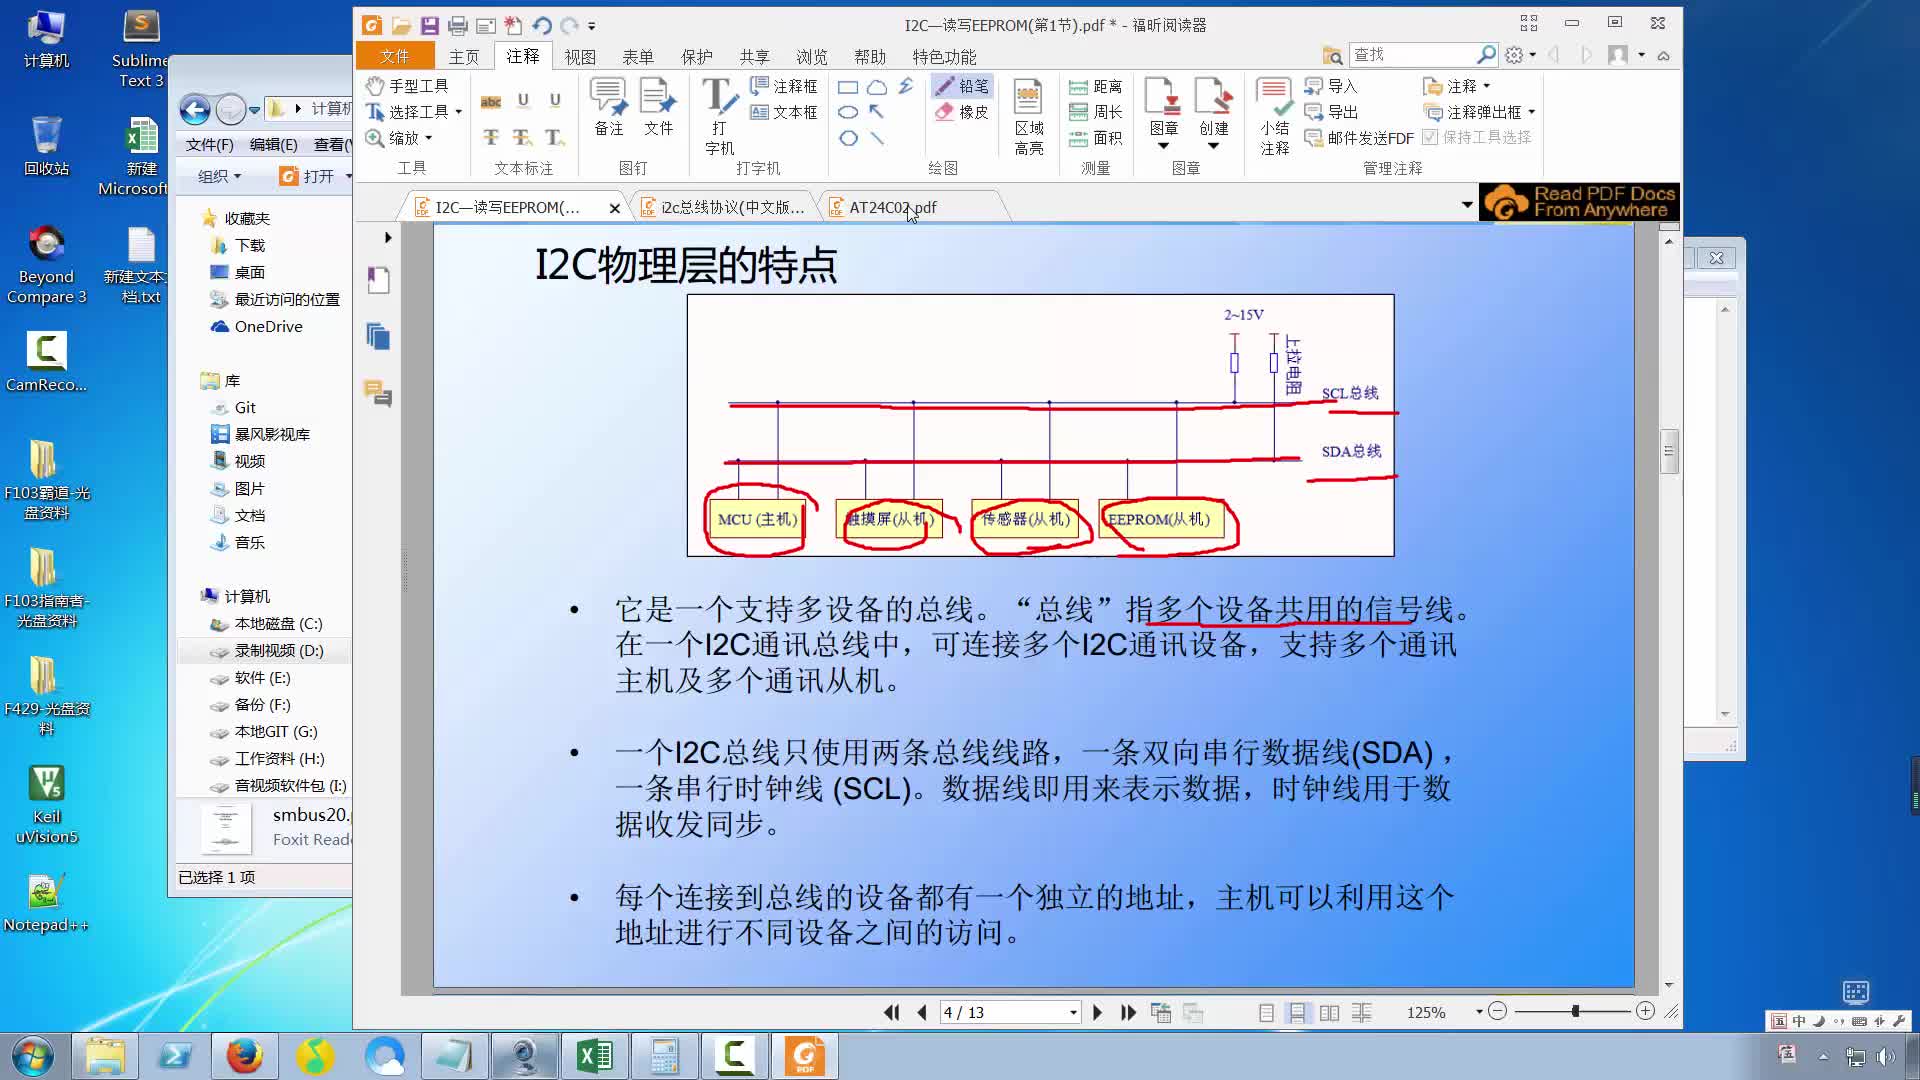The height and width of the screenshot is (1080, 1920).
Task: Click 打开 button in the Explorer window
Action: coord(308,176)
